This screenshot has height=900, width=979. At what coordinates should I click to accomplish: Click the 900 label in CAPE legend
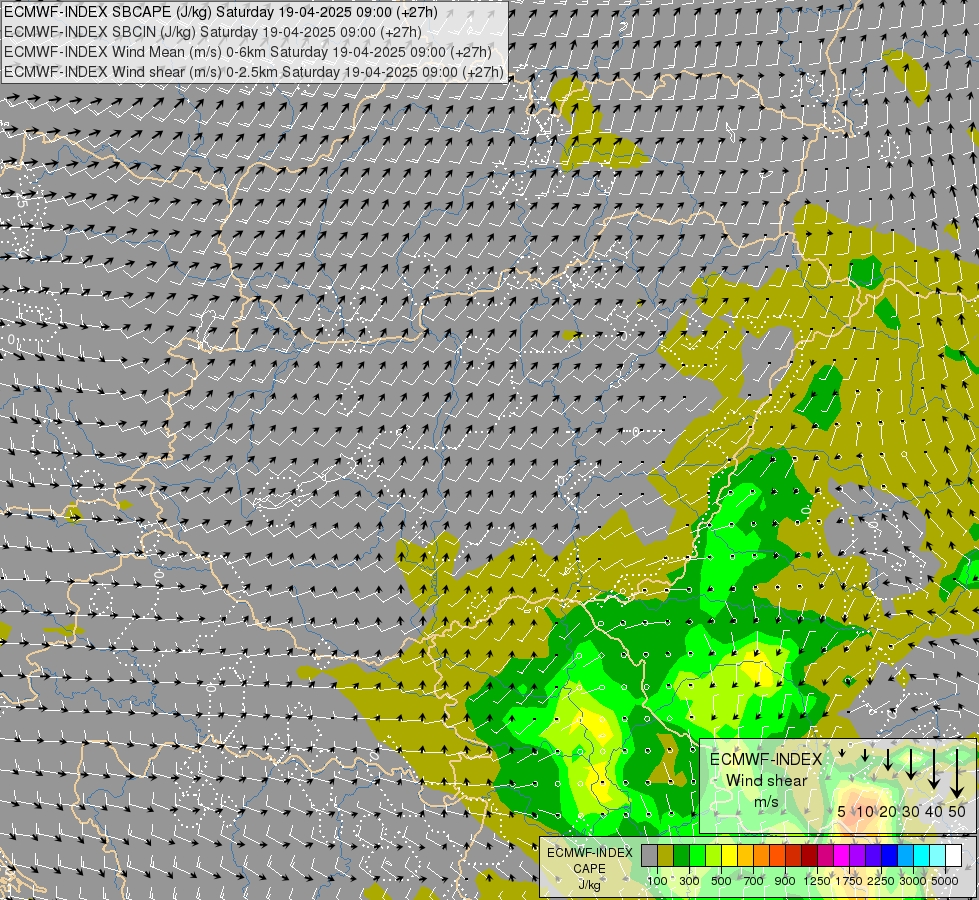point(785,881)
